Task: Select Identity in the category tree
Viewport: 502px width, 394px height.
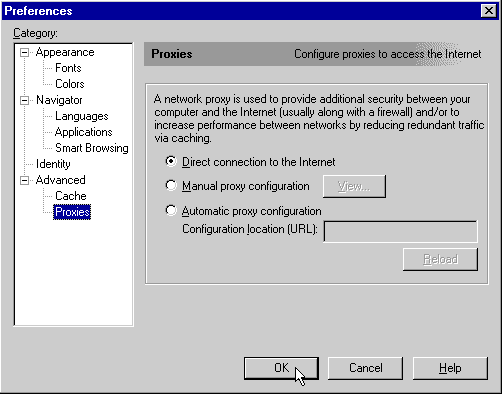Action: [x=53, y=164]
